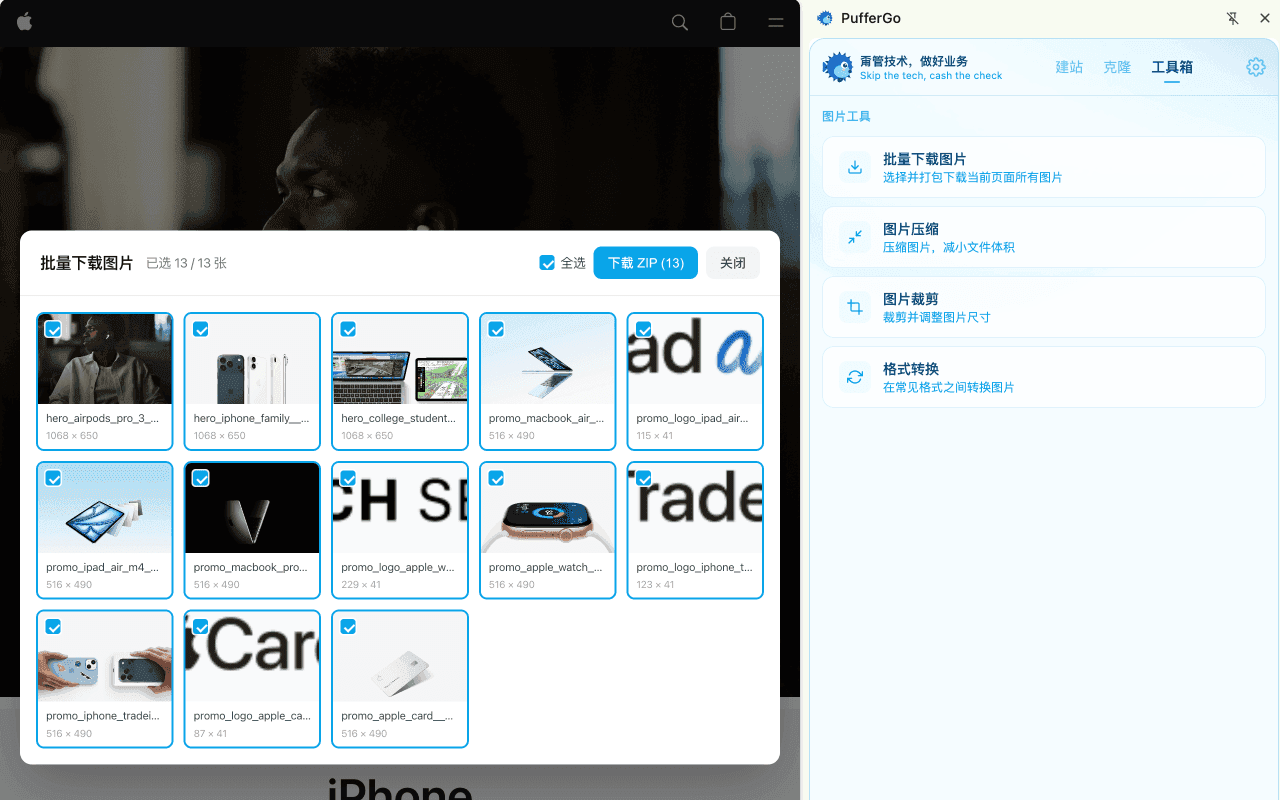Click the image compress arrows icon
This screenshot has height=800, width=1280.
pos(855,237)
